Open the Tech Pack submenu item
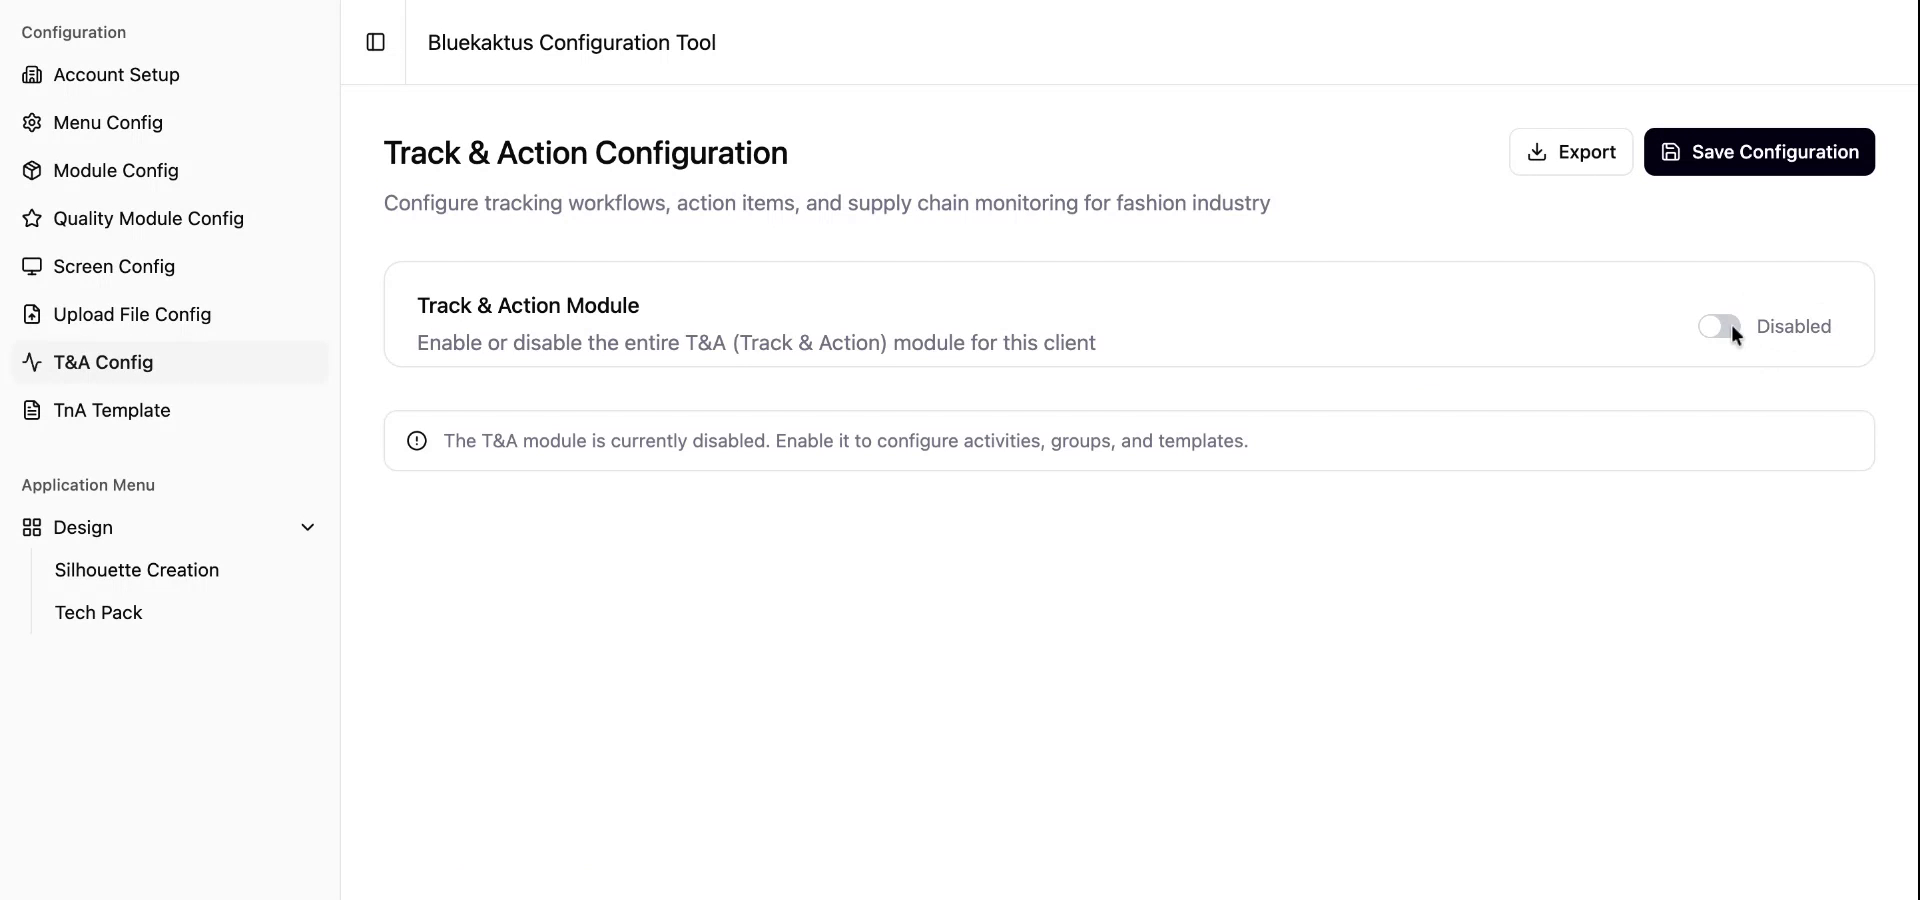 click(99, 613)
